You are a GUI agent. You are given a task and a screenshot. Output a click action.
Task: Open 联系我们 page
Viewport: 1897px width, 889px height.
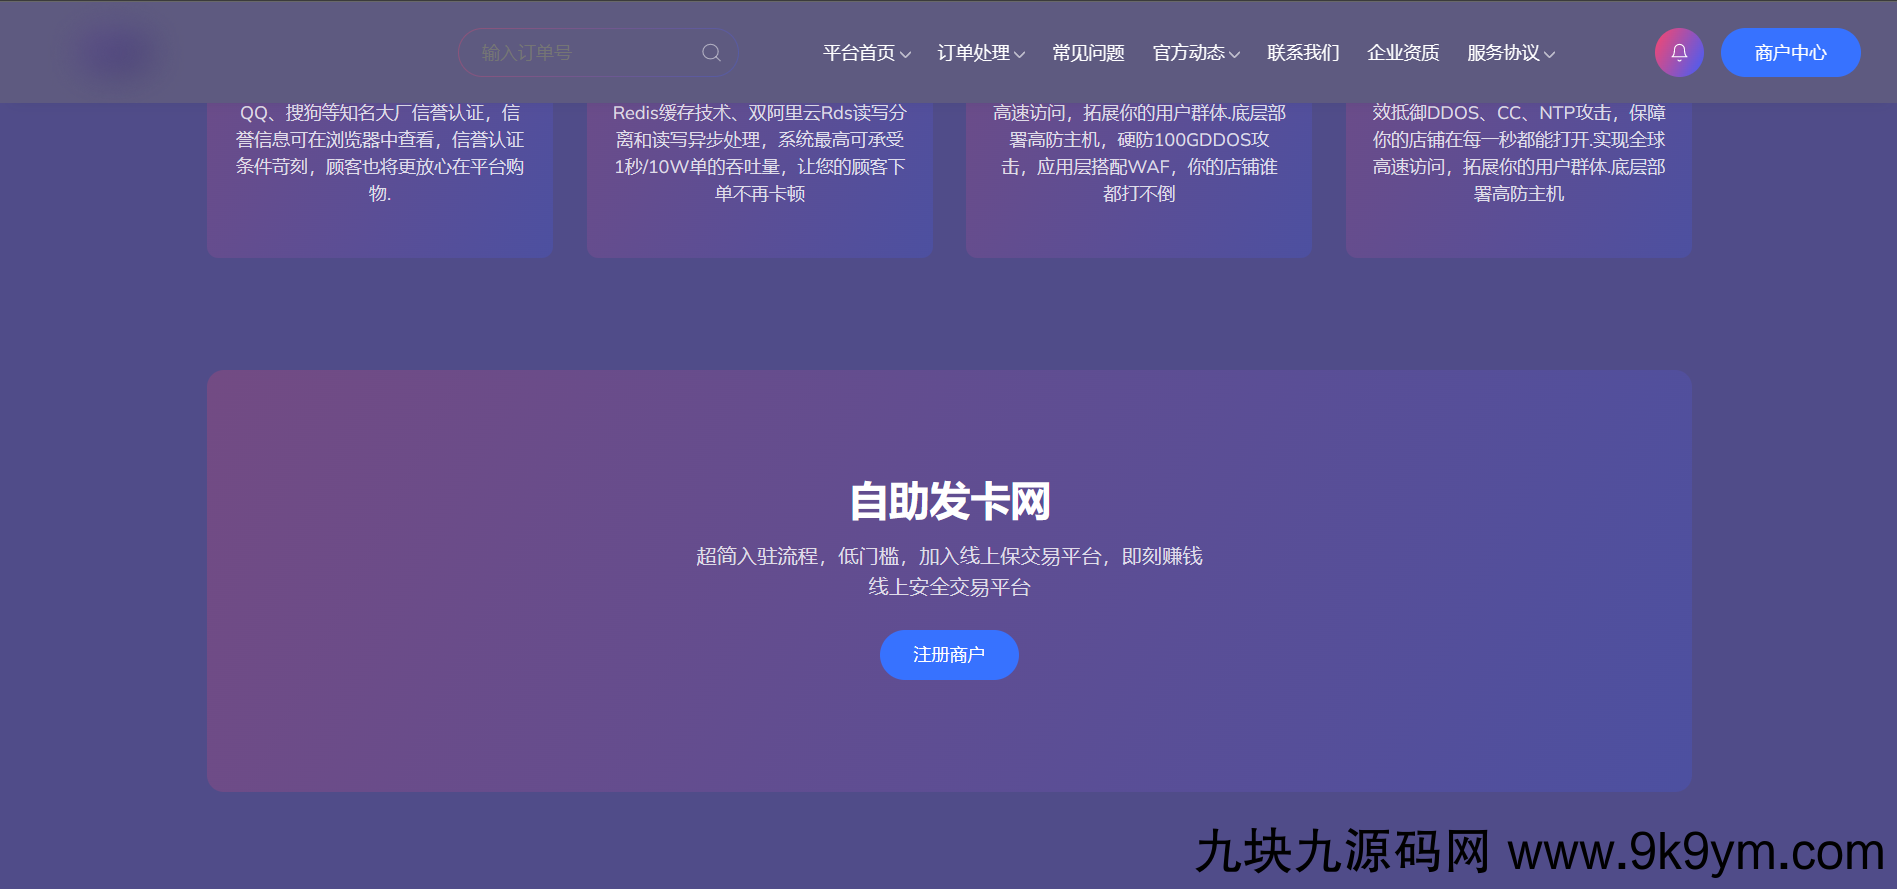(1303, 53)
